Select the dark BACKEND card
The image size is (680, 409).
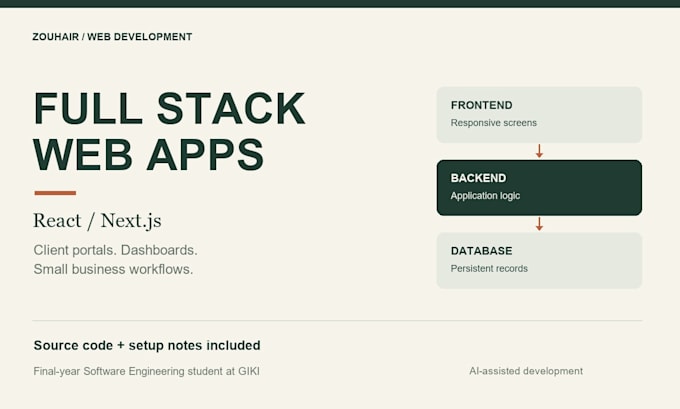pyautogui.click(x=539, y=187)
